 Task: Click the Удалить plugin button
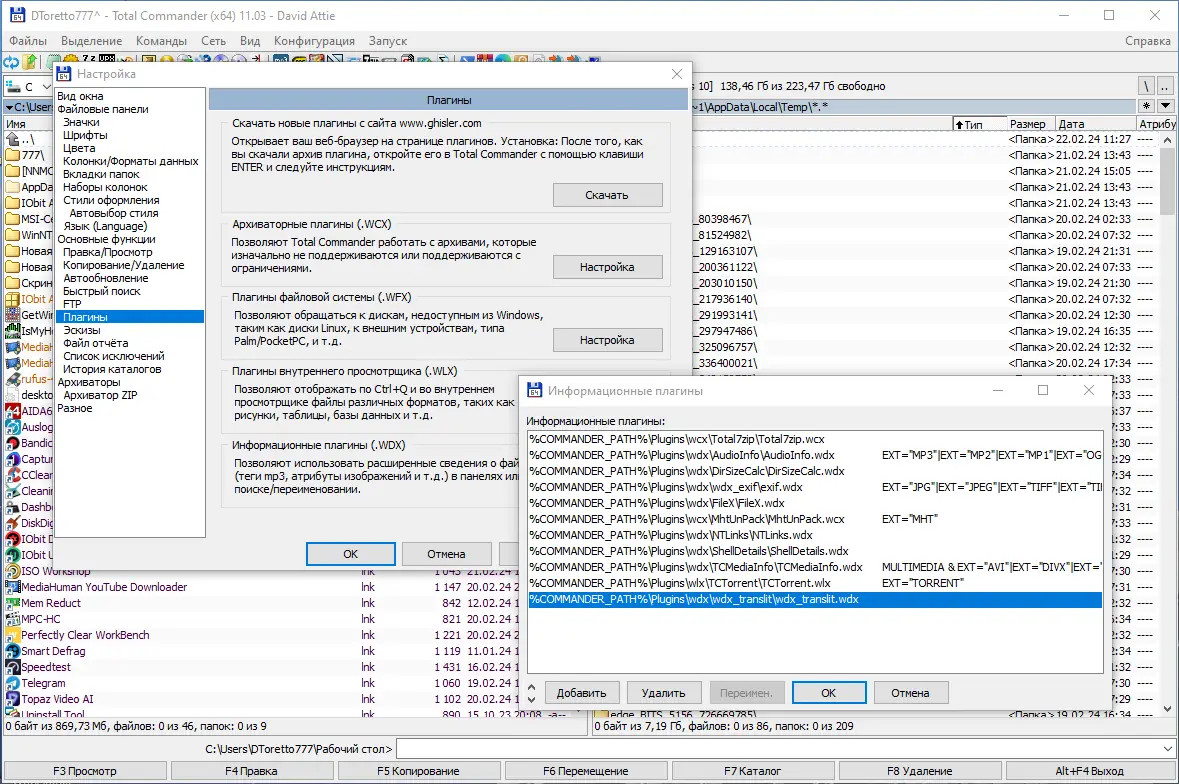(663, 693)
